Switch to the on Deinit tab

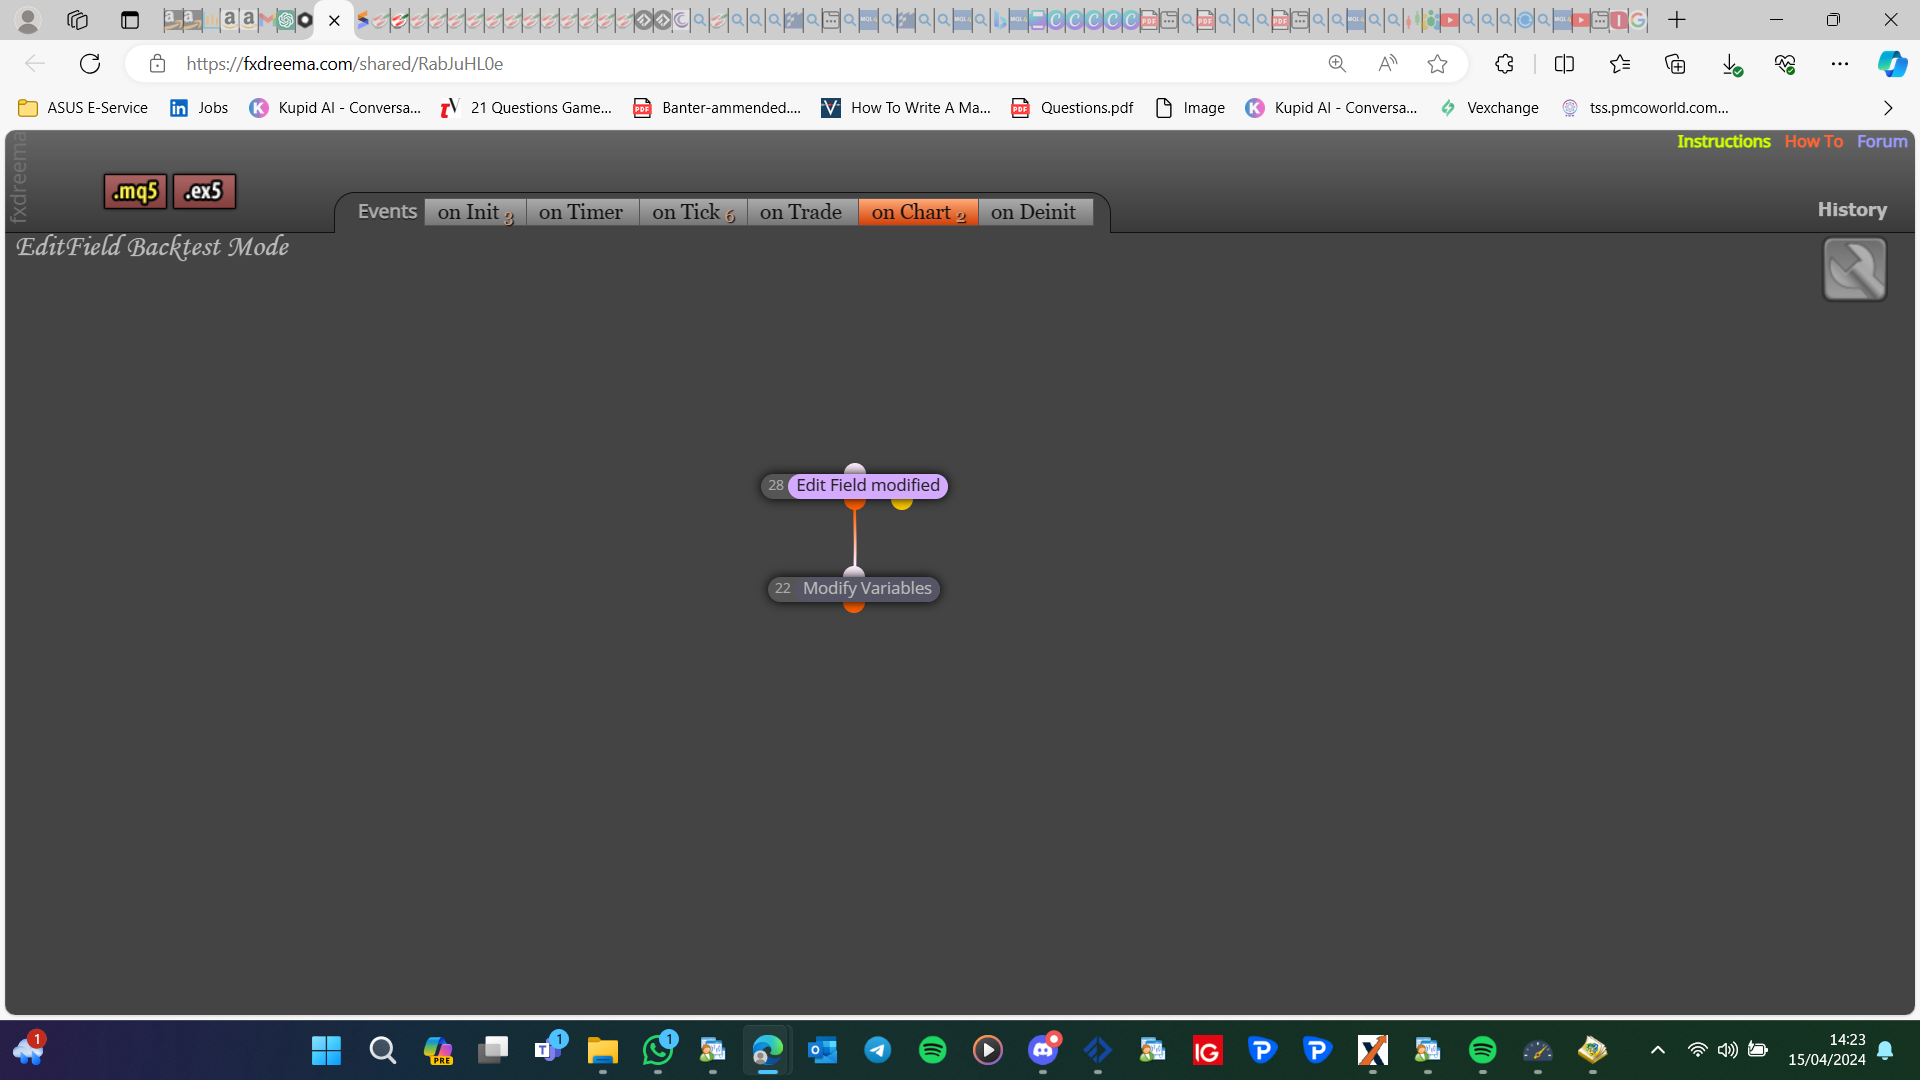pyautogui.click(x=1034, y=212)
